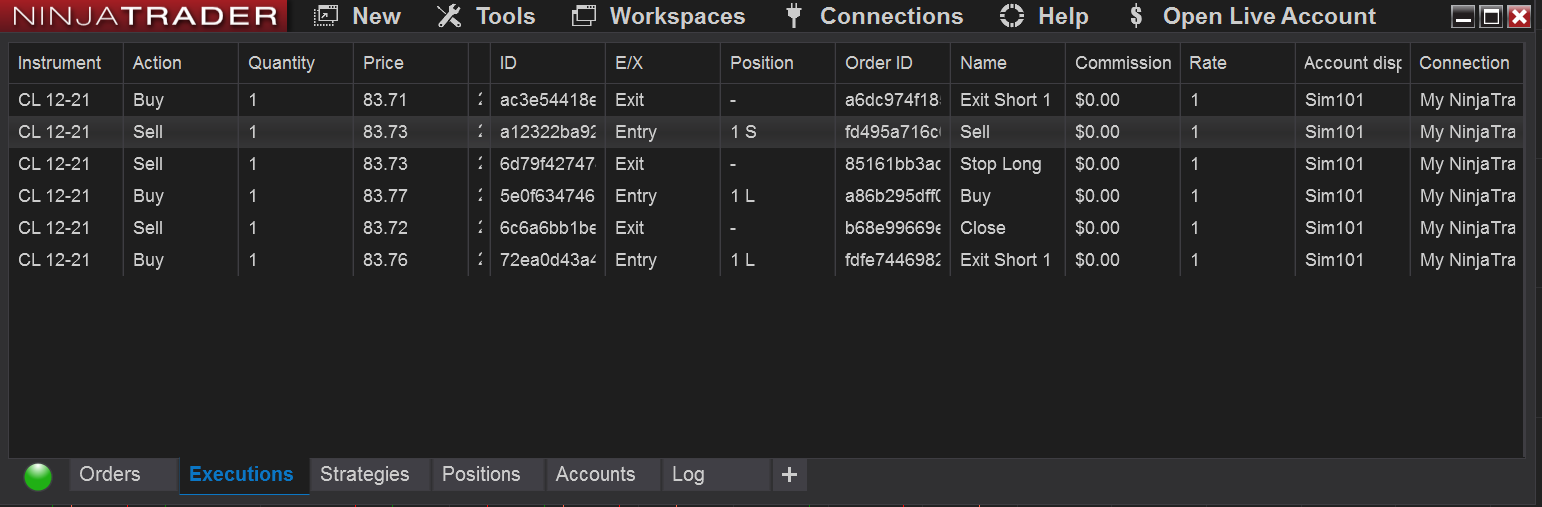Screen dimensions: 1542x507
Task: Click the green connection status light
Action: tap(38, 477)
